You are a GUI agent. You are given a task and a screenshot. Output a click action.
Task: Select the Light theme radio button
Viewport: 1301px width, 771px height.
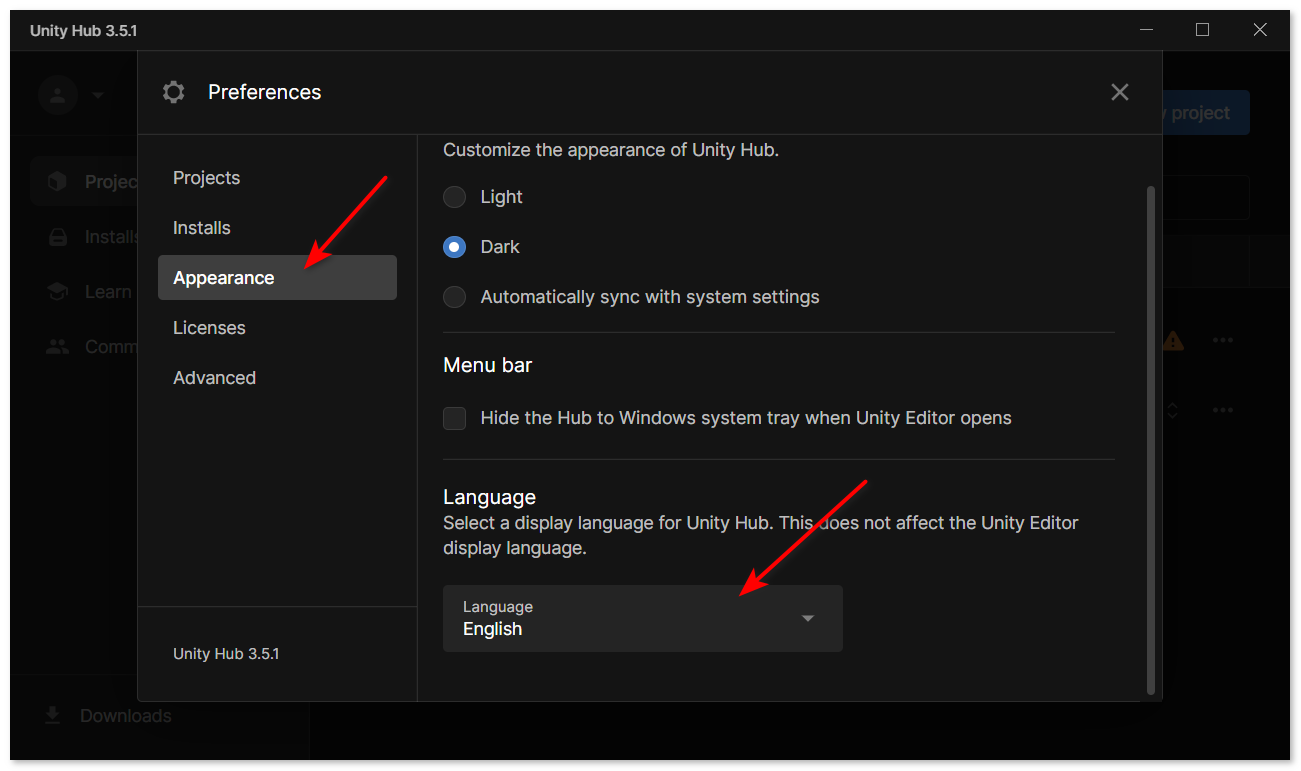tap(455, 197)
